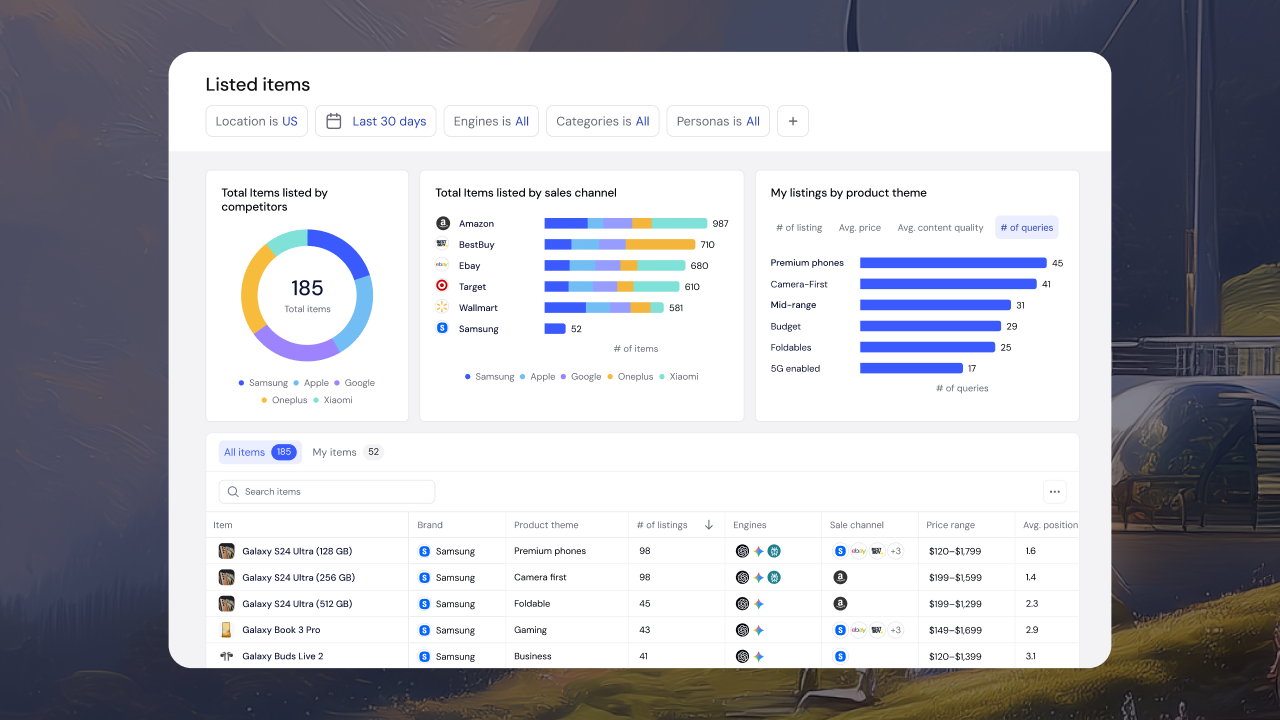Click the Samsung channel icon in the Business row

click(x=840, y=656)
